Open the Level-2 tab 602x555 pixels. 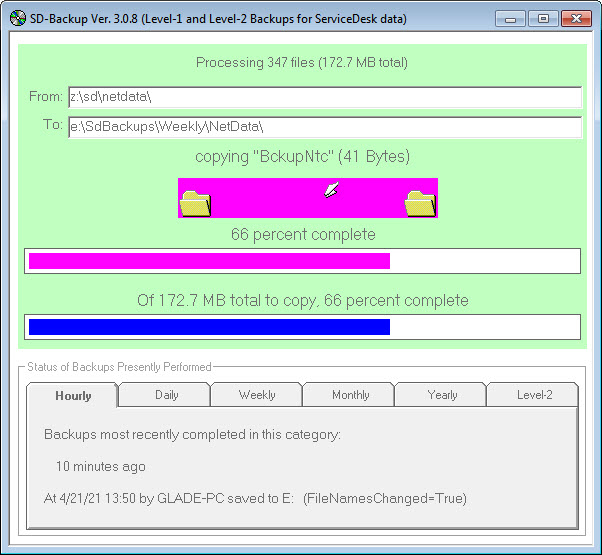coord(533,395)
